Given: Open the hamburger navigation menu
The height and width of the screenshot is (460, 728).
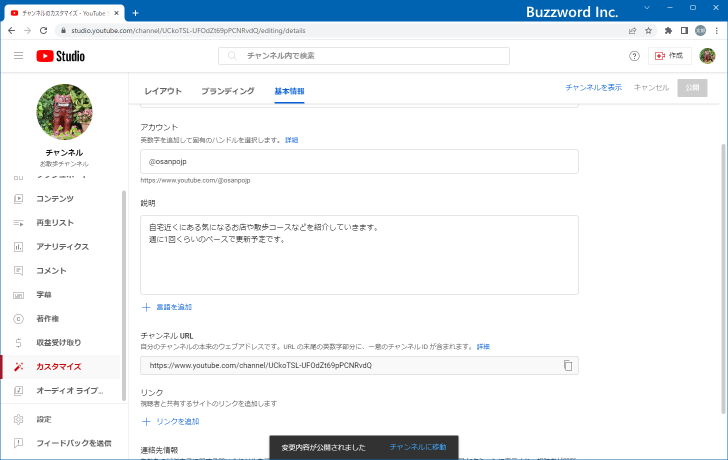Looking at the screenshot, I should tap(19, 56).
